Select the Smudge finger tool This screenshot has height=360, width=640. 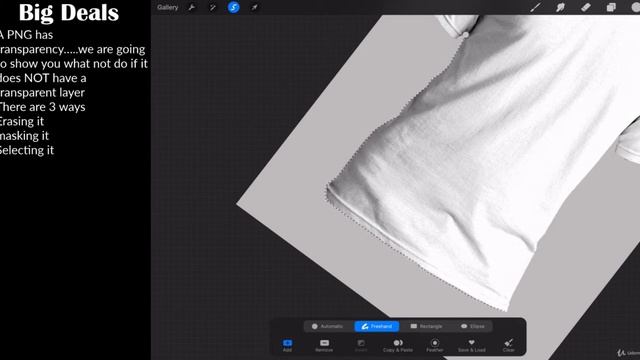(x=560, y=7)
